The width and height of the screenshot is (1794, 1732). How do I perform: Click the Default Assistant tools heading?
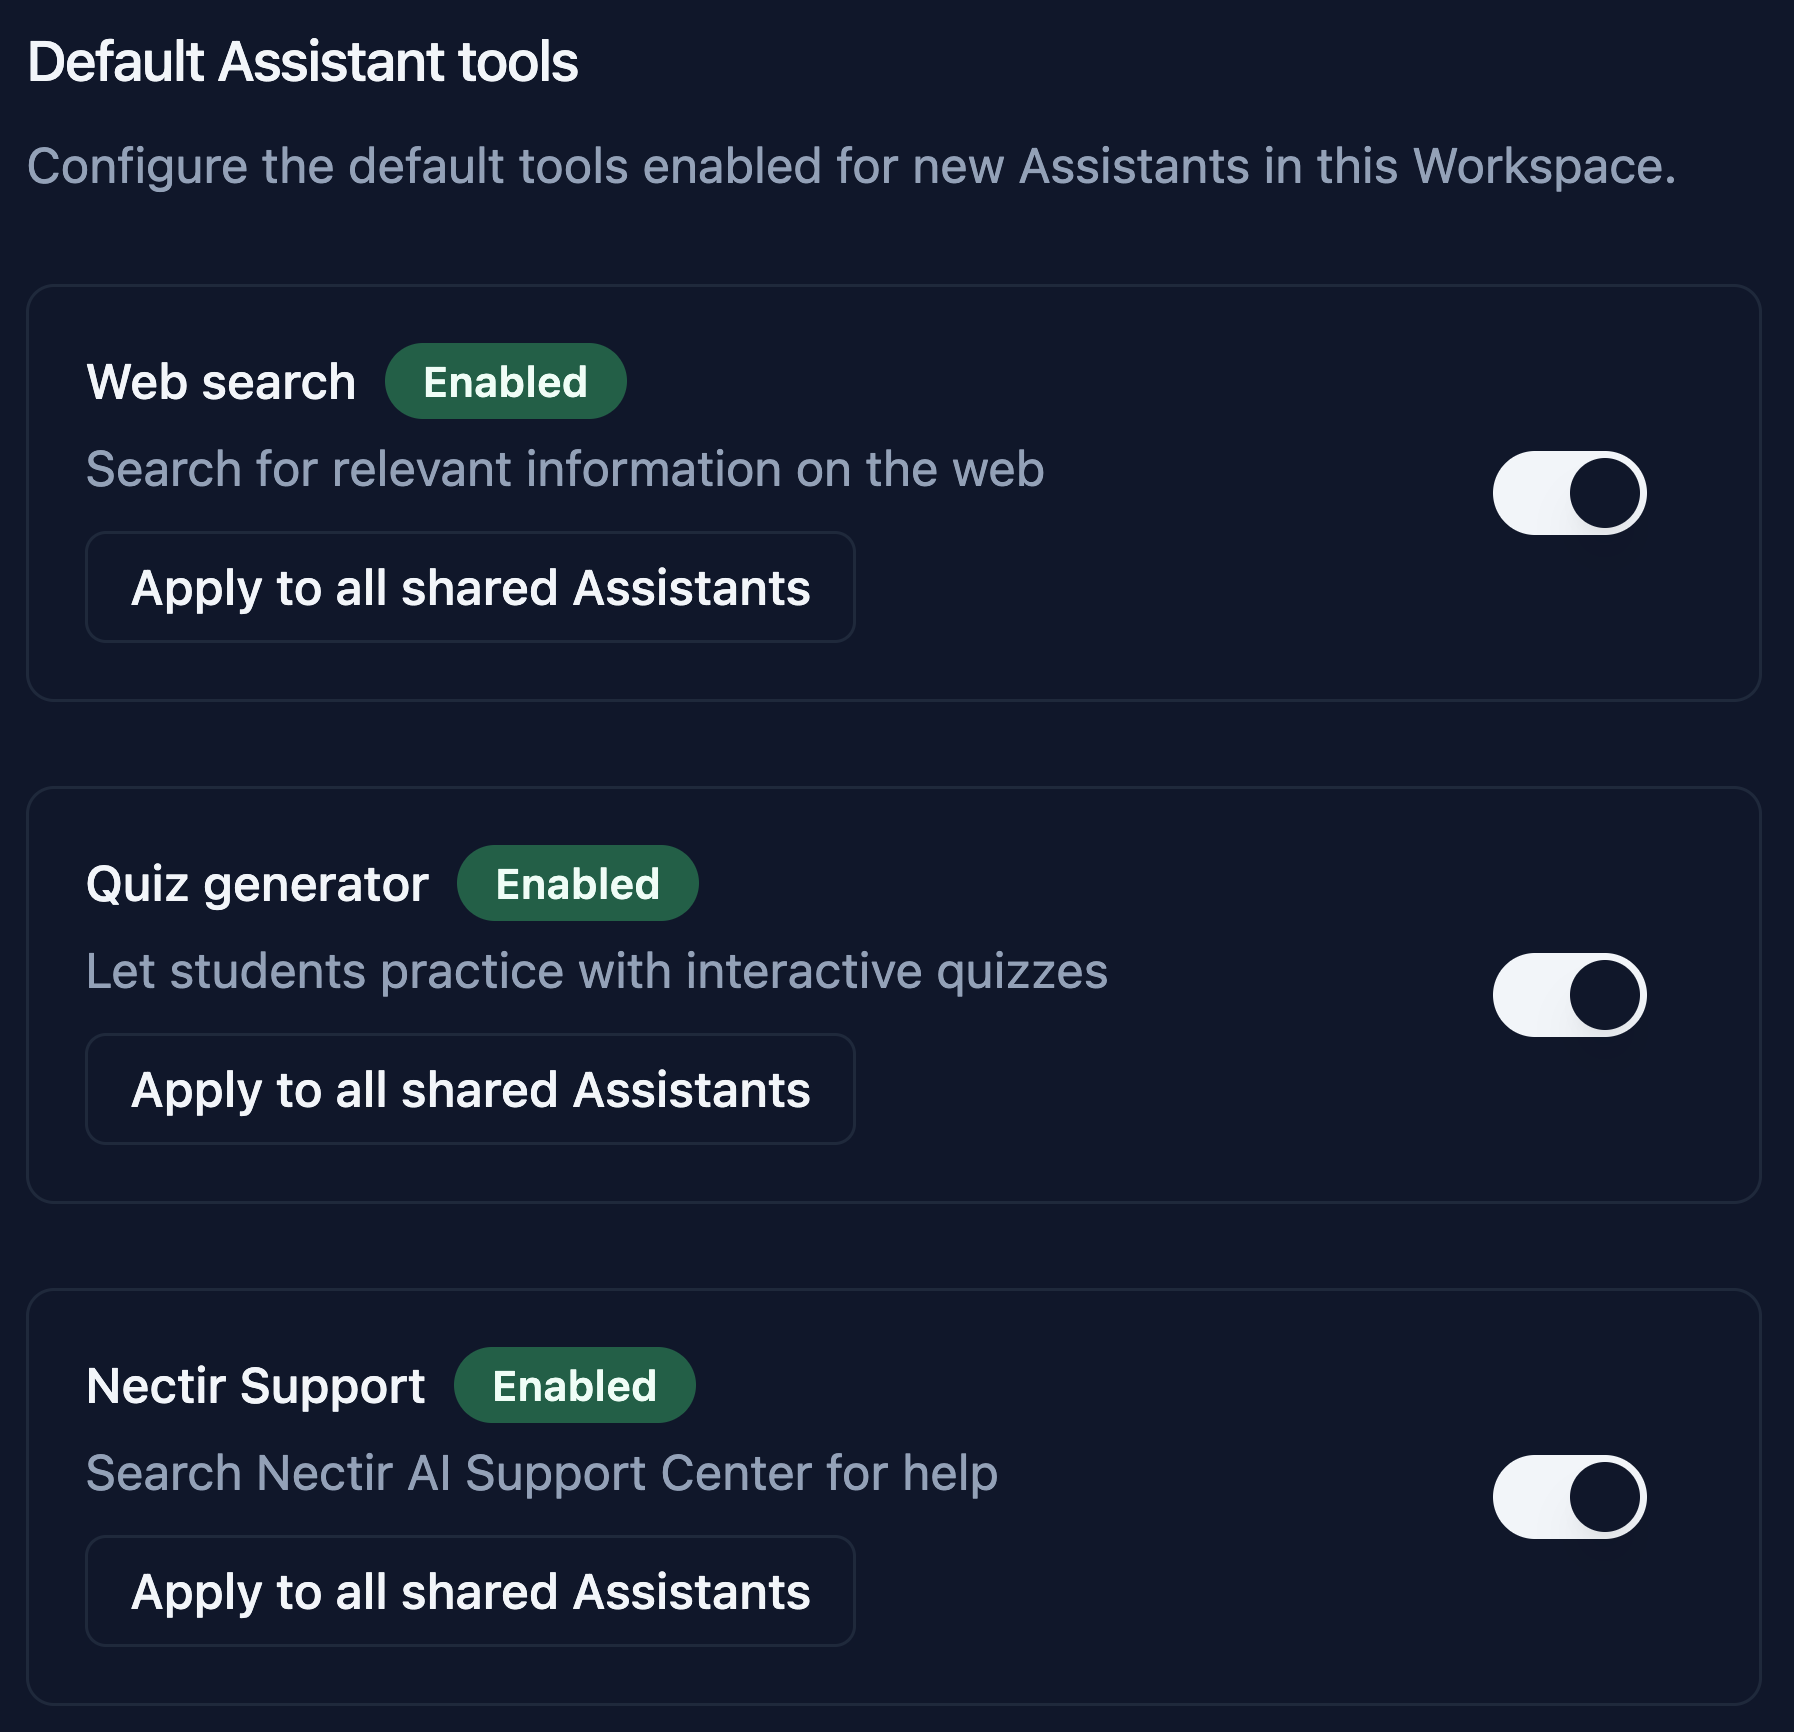coord(303,62)
